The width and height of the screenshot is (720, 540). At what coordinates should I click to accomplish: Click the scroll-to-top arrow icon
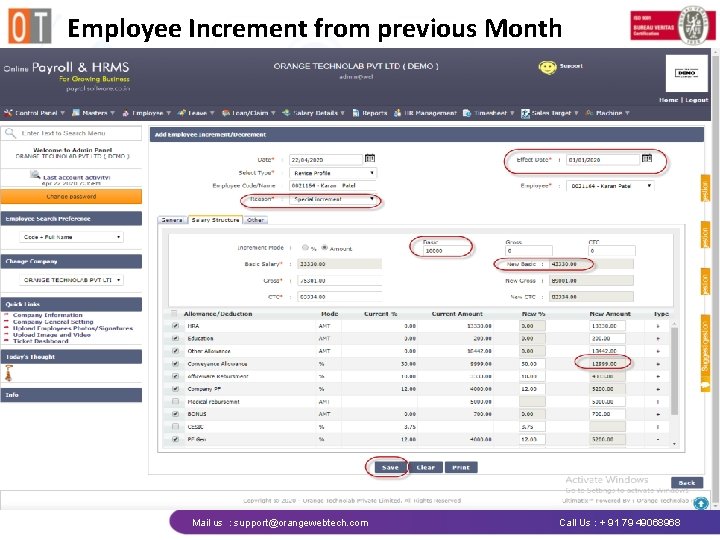click(x=701, y=504)
